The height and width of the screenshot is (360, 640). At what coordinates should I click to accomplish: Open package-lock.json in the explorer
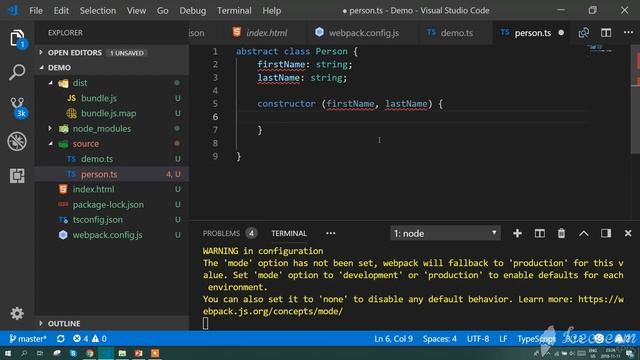(108, 204)
